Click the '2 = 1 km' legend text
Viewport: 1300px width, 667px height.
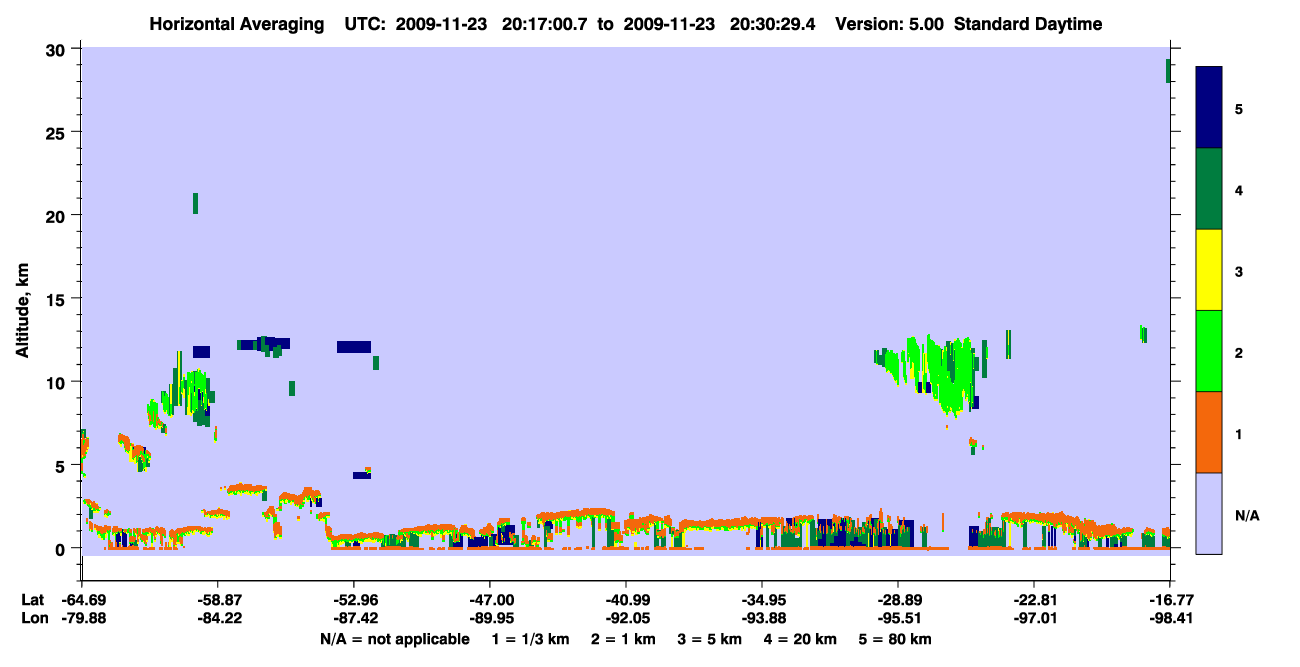623,639
